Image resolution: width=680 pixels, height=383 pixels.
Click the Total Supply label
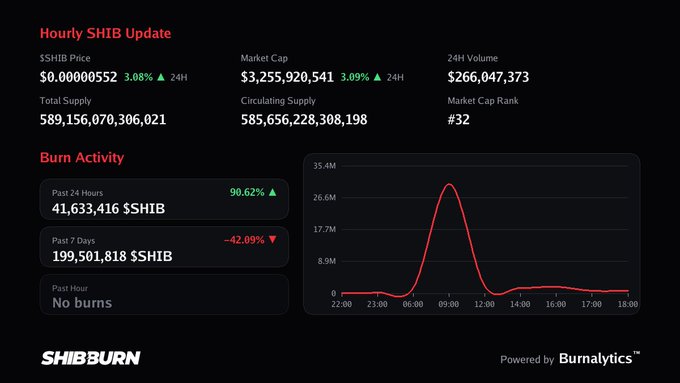coord(65,101)
